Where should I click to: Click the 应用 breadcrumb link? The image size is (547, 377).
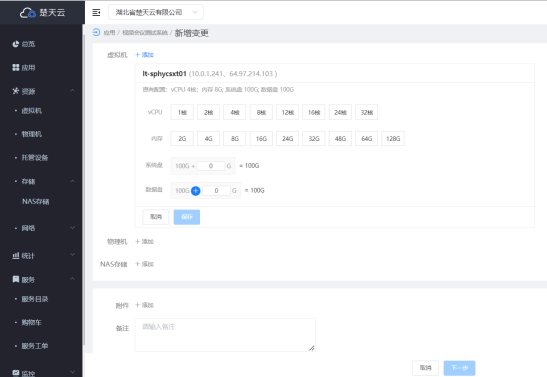109,33
